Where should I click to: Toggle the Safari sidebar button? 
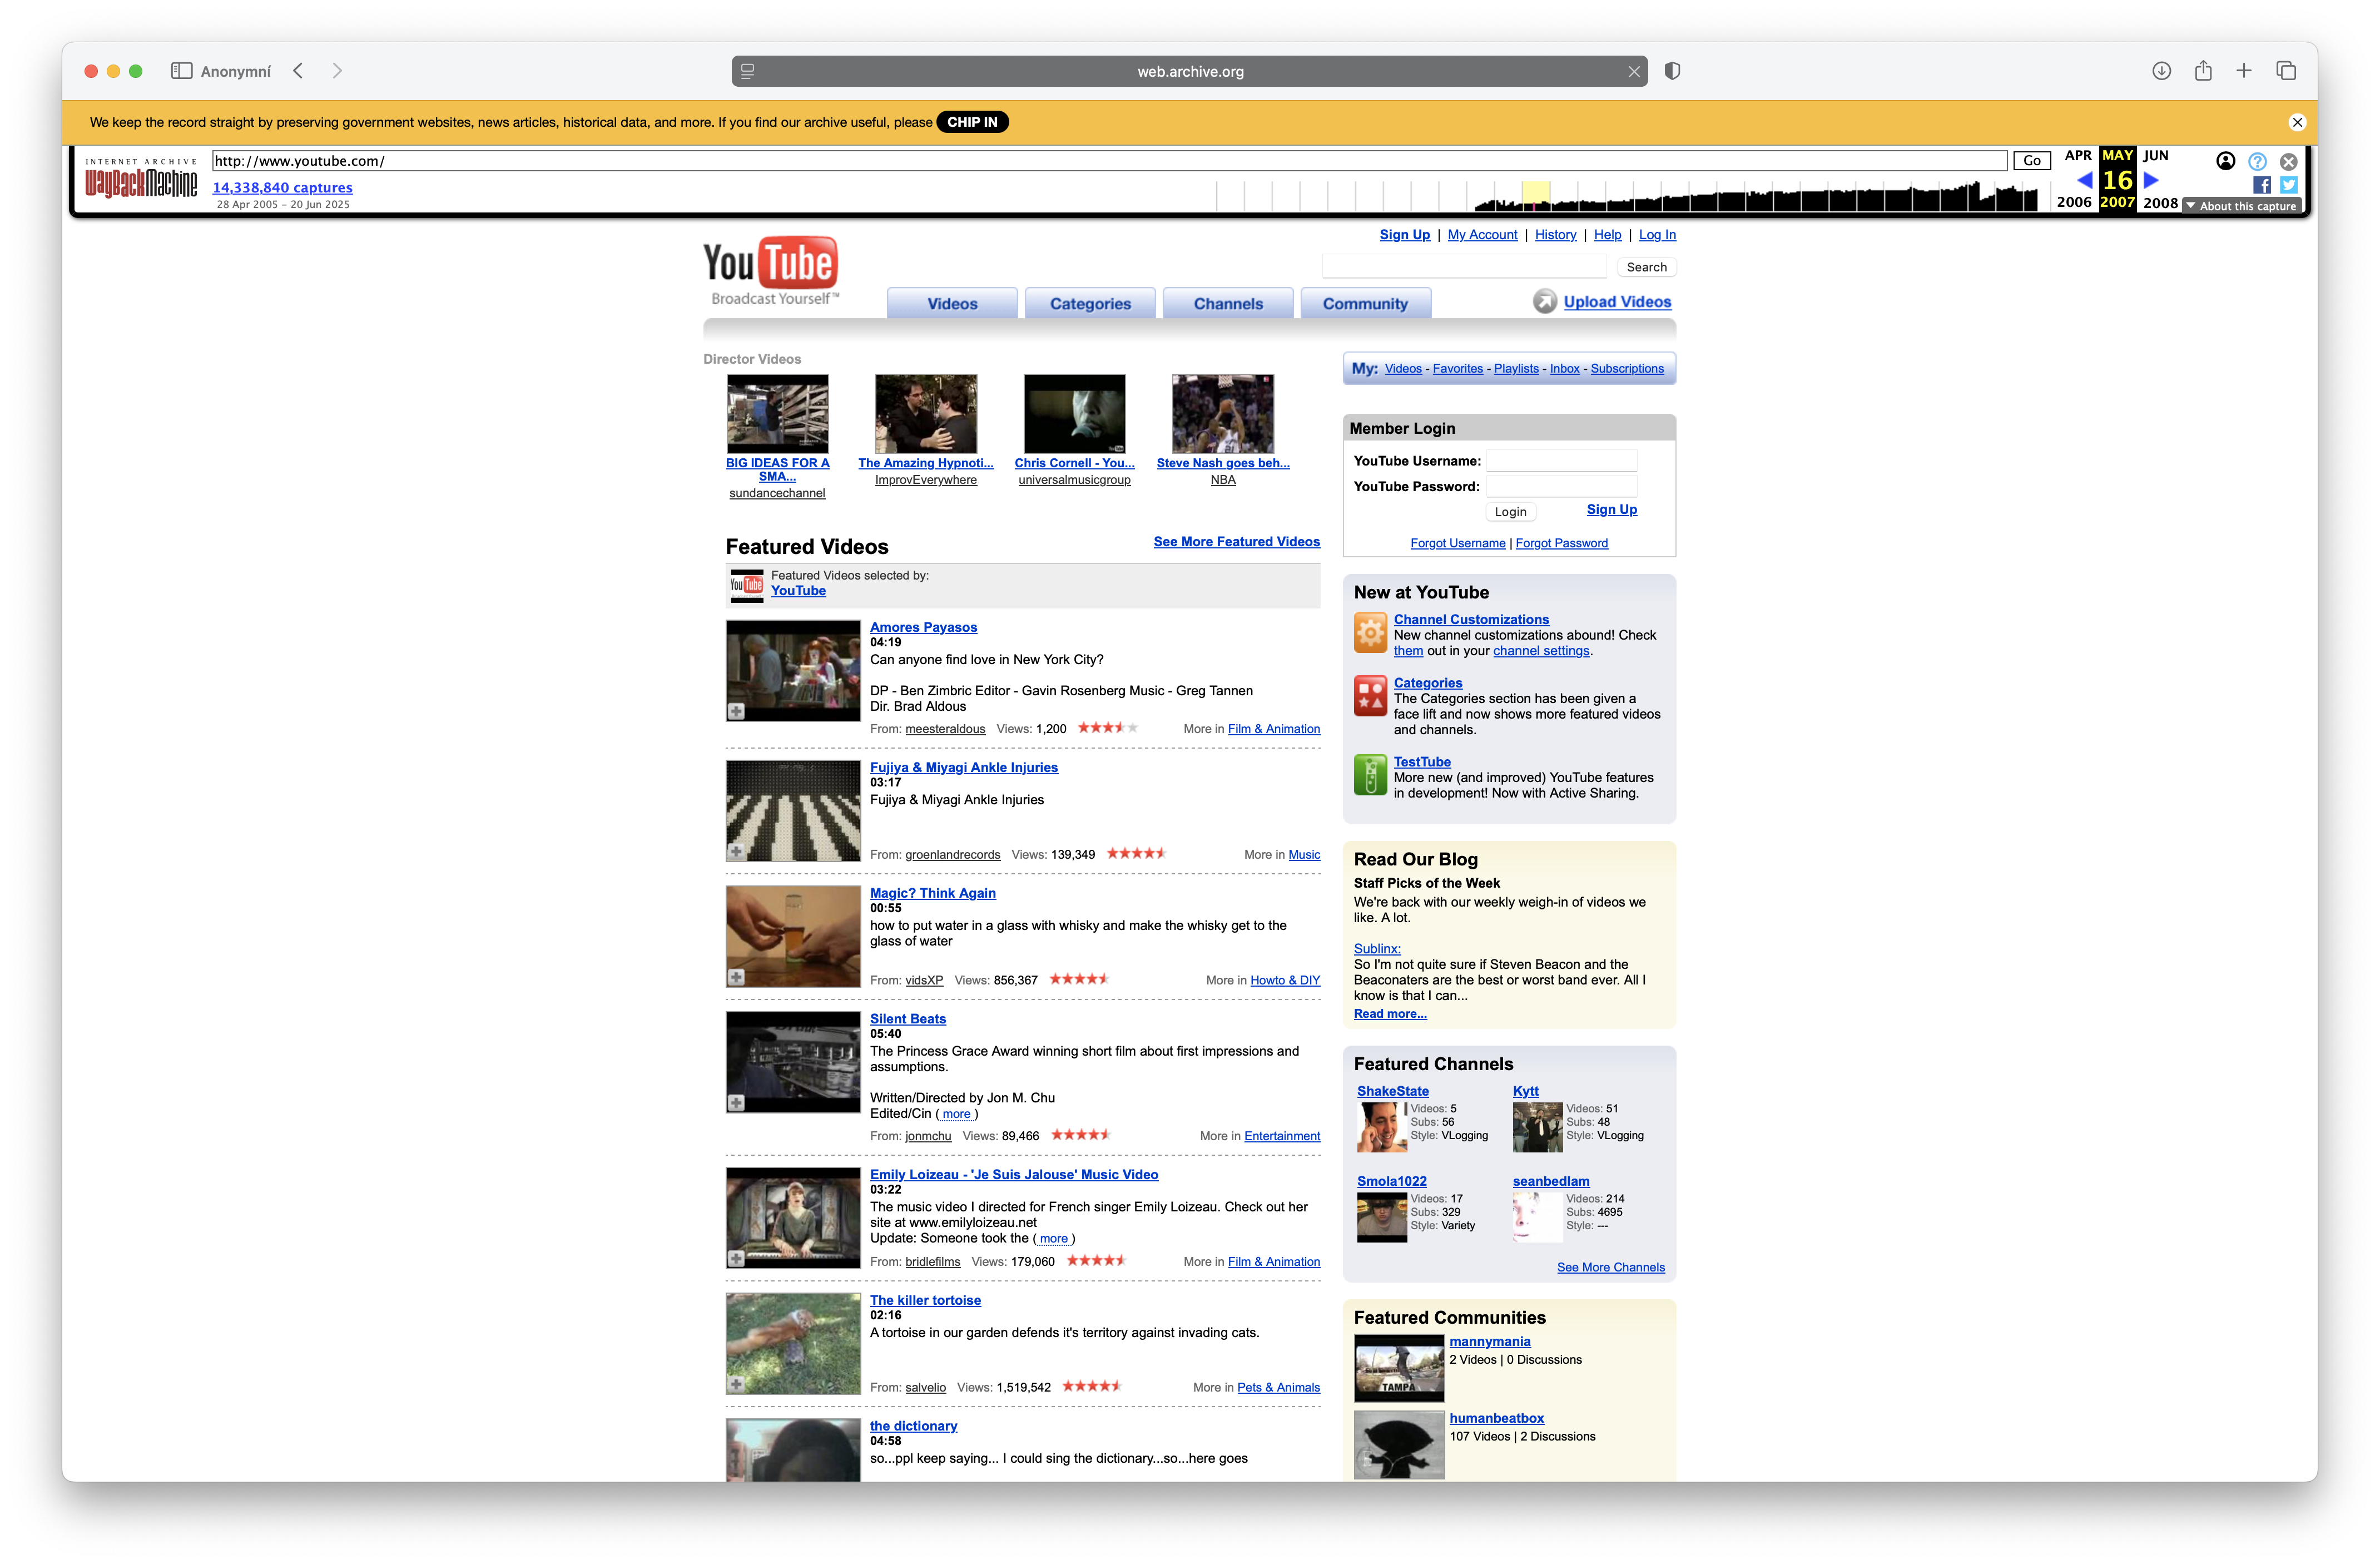[x=181, y=71]
